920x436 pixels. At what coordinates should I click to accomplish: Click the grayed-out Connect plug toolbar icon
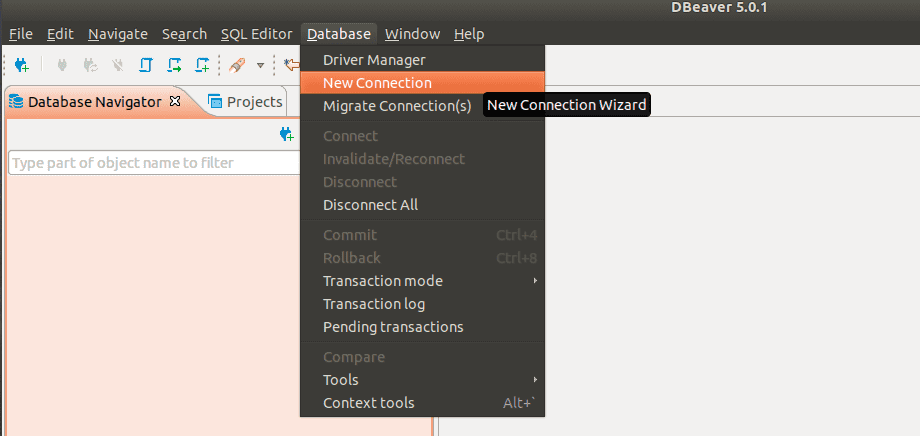tap(62, 65)
